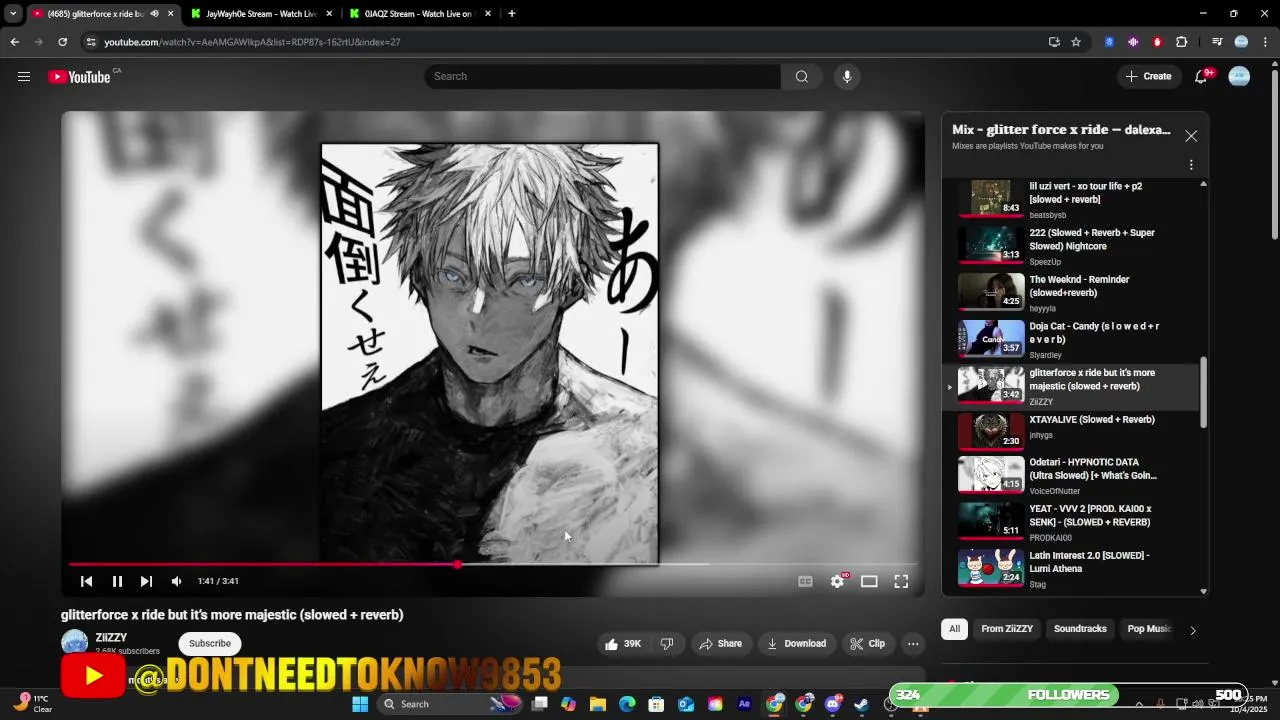Play 222 Slowed Reverb Nightcore video

(1070, 246)
